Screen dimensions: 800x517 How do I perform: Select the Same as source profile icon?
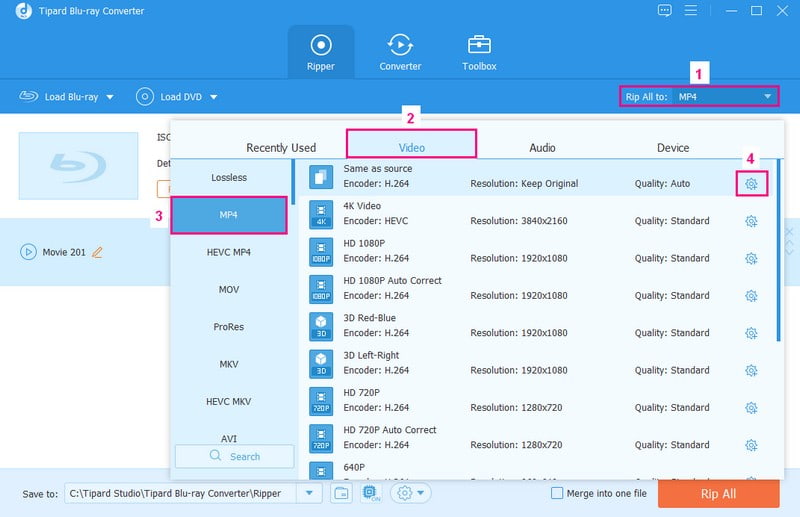click(x=321, y=177)
